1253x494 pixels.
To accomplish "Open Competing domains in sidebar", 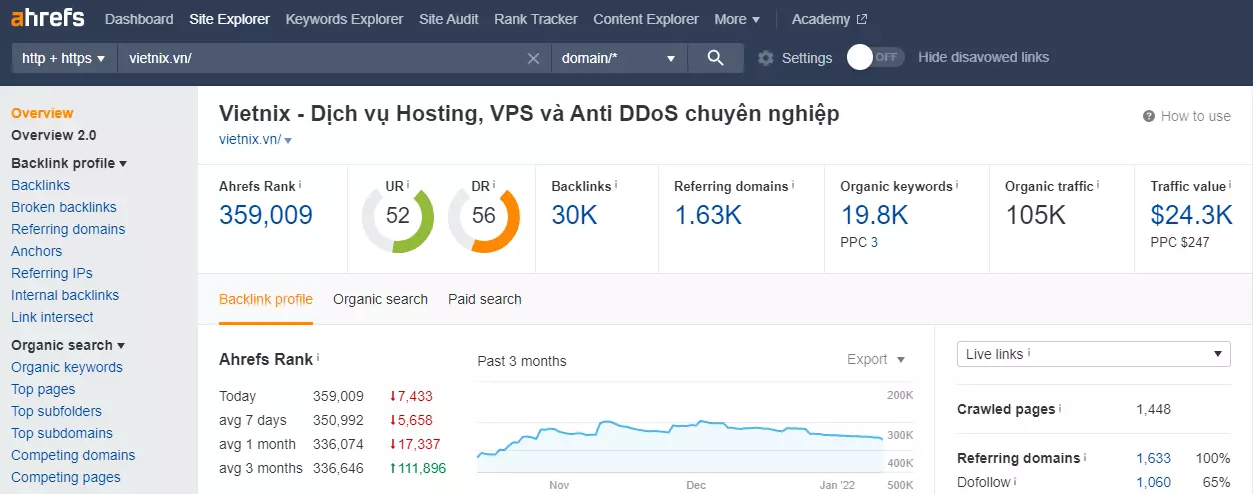I will tap(73, 455).
